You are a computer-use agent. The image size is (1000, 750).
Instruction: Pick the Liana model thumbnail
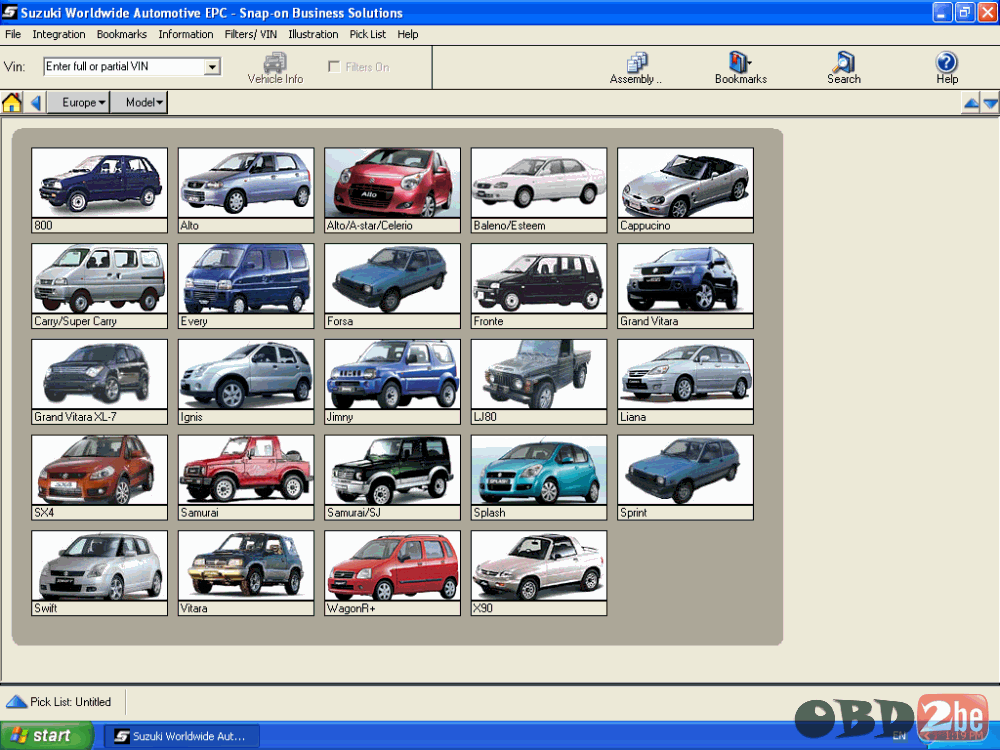686,381
